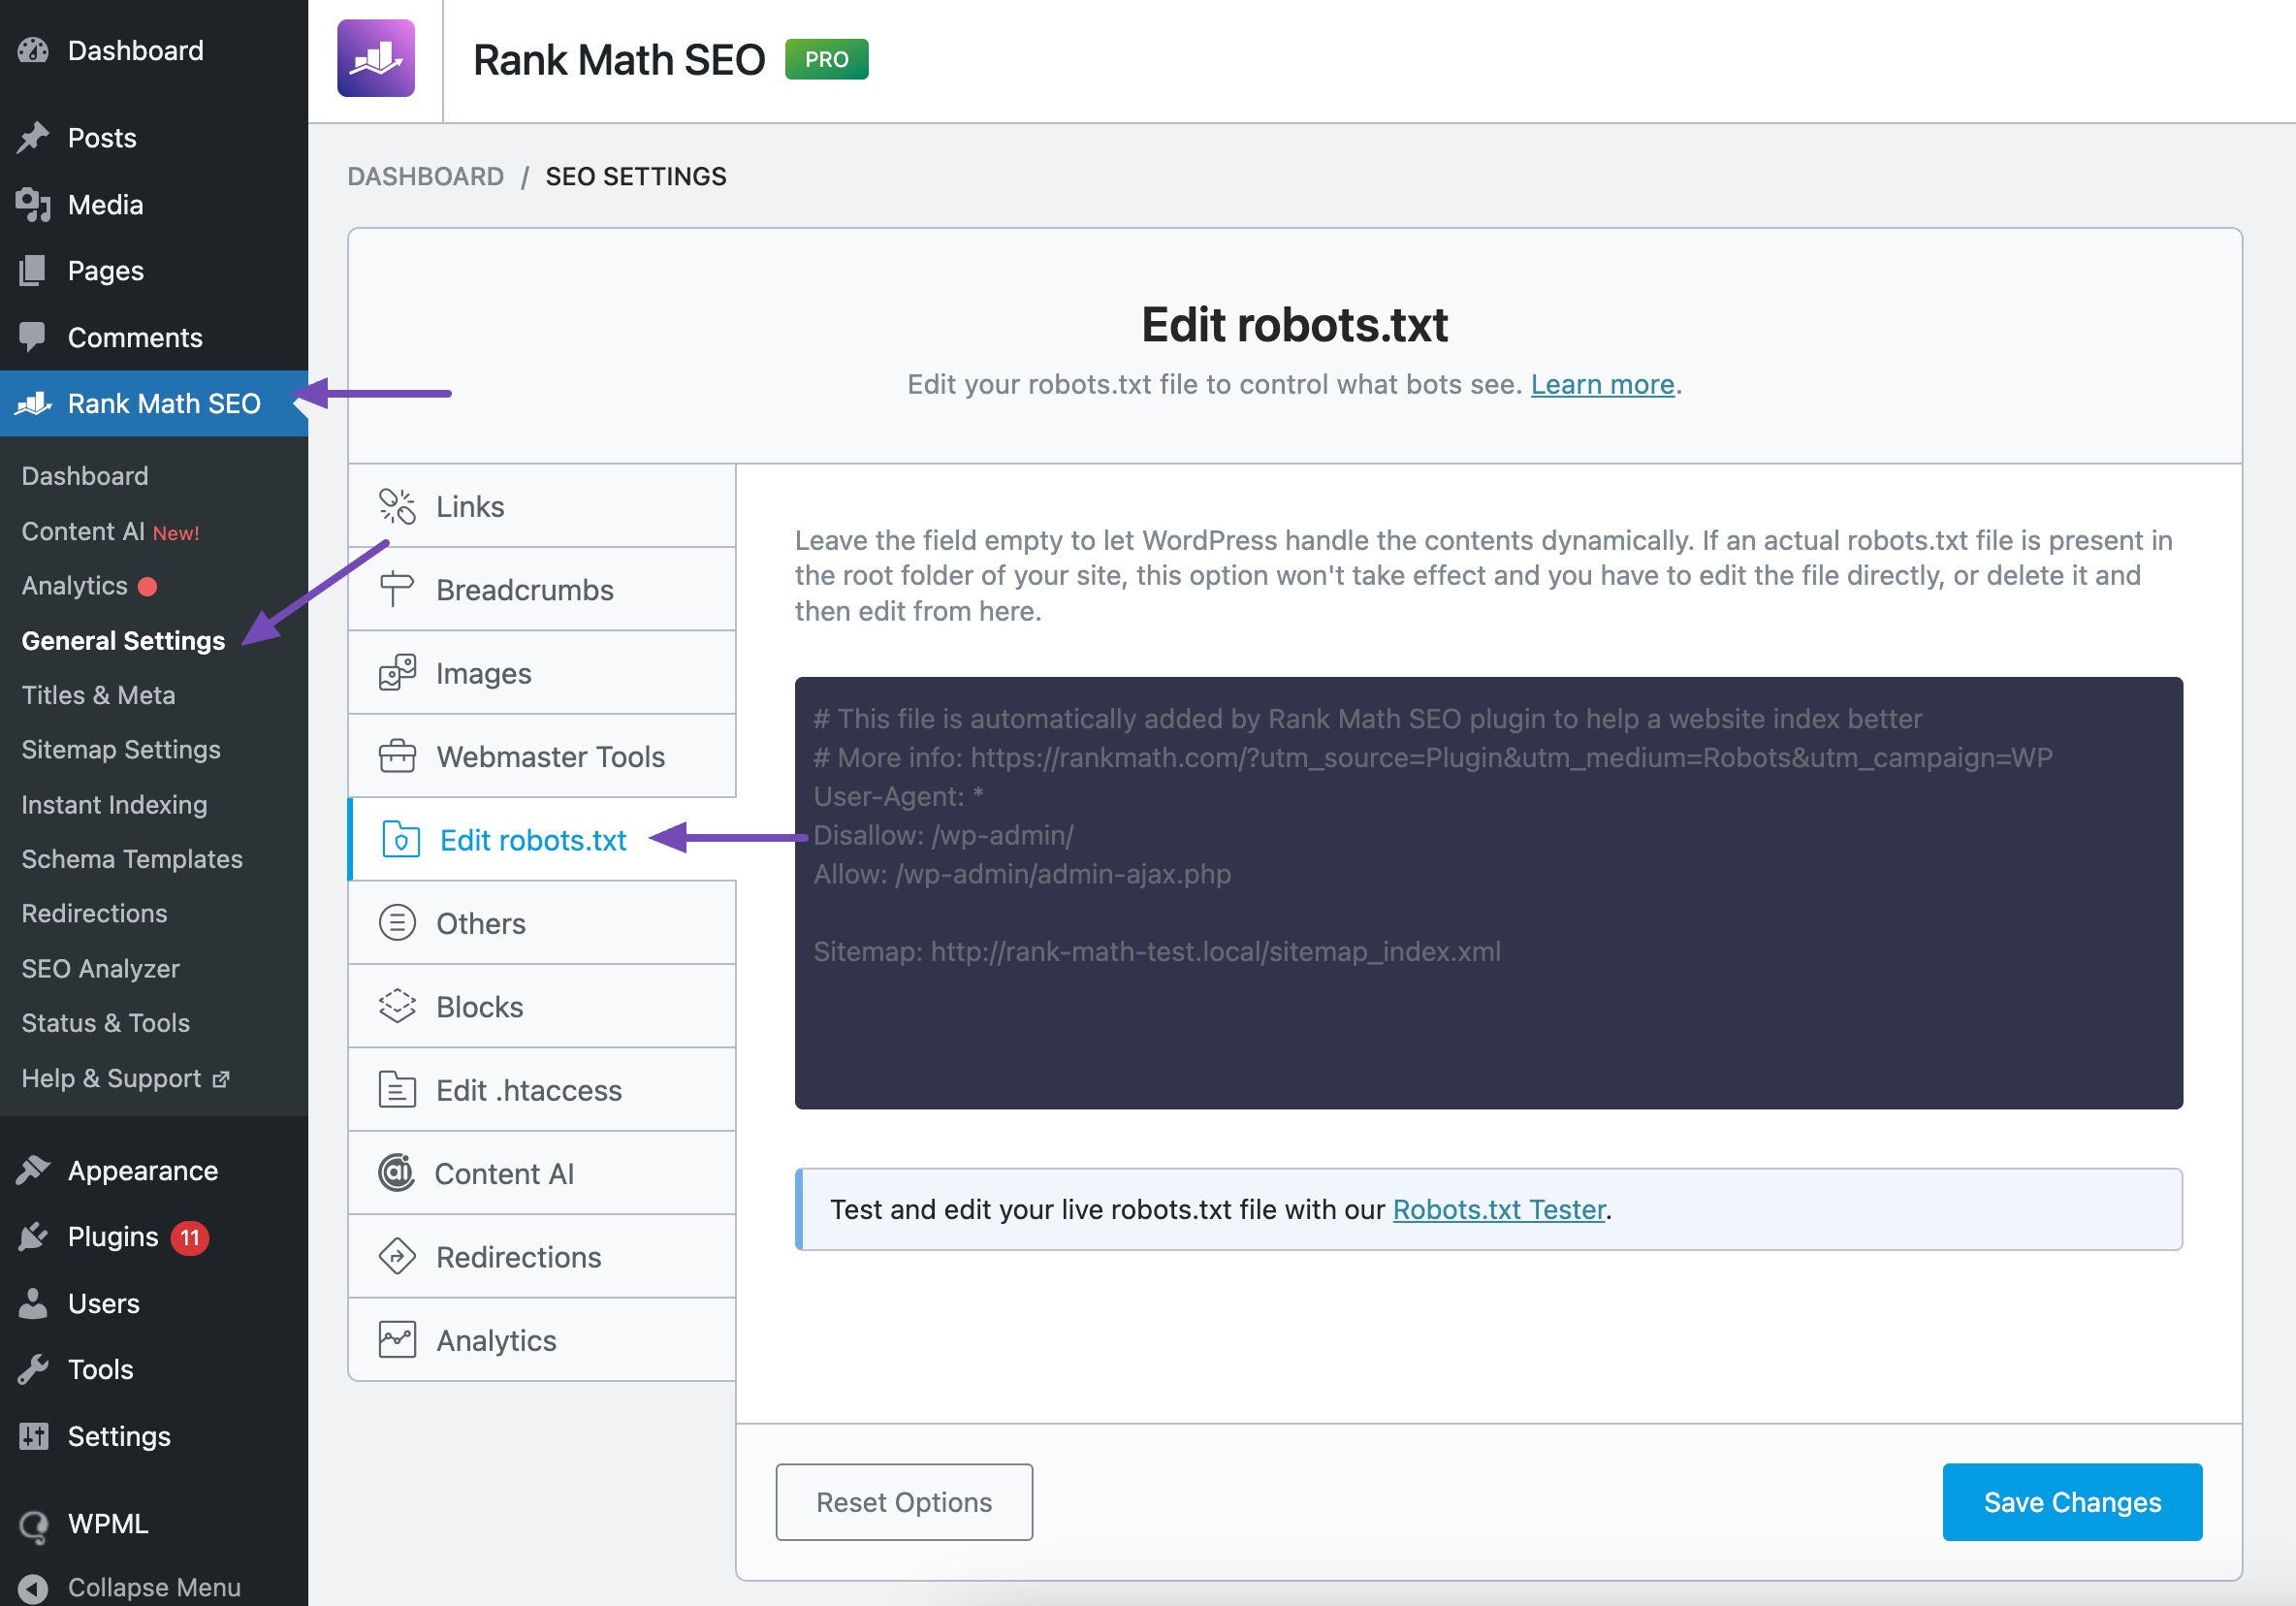2296x1606 pixels.
Task: Click the Posts pin icon
Action: [x=33, y=137]
